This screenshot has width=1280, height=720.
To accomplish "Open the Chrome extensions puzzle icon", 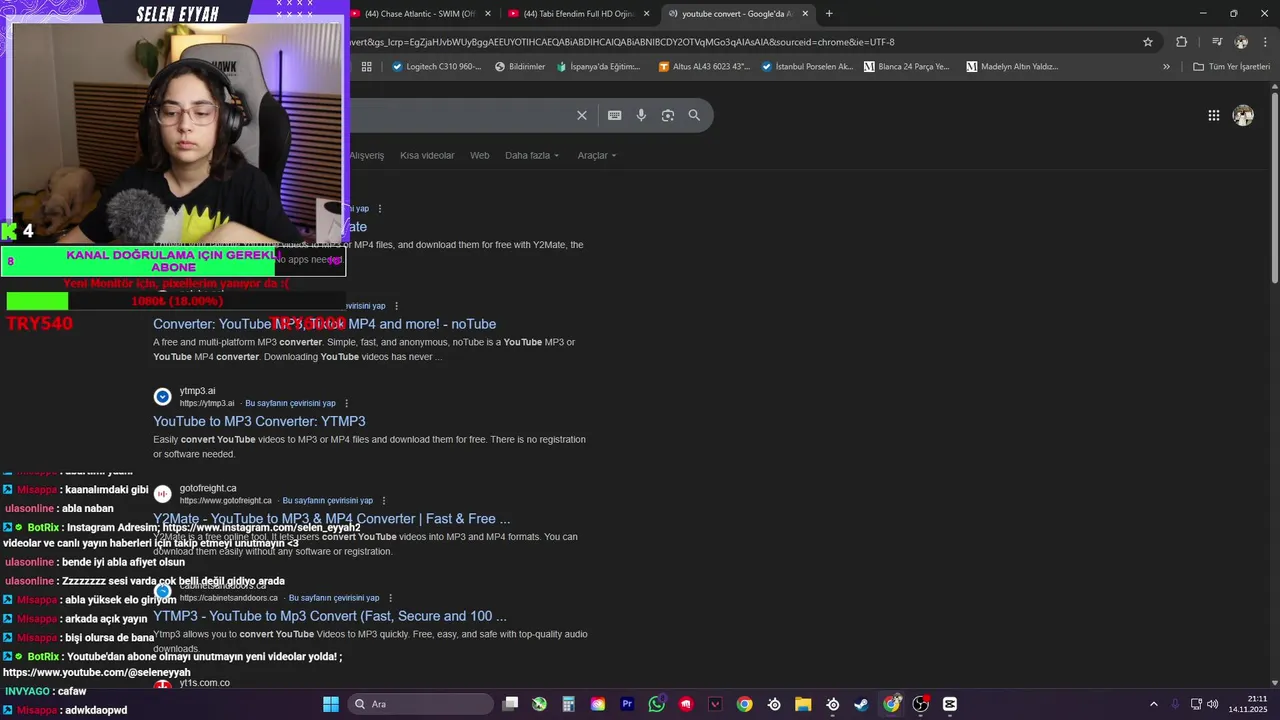I will point(1181,42).
